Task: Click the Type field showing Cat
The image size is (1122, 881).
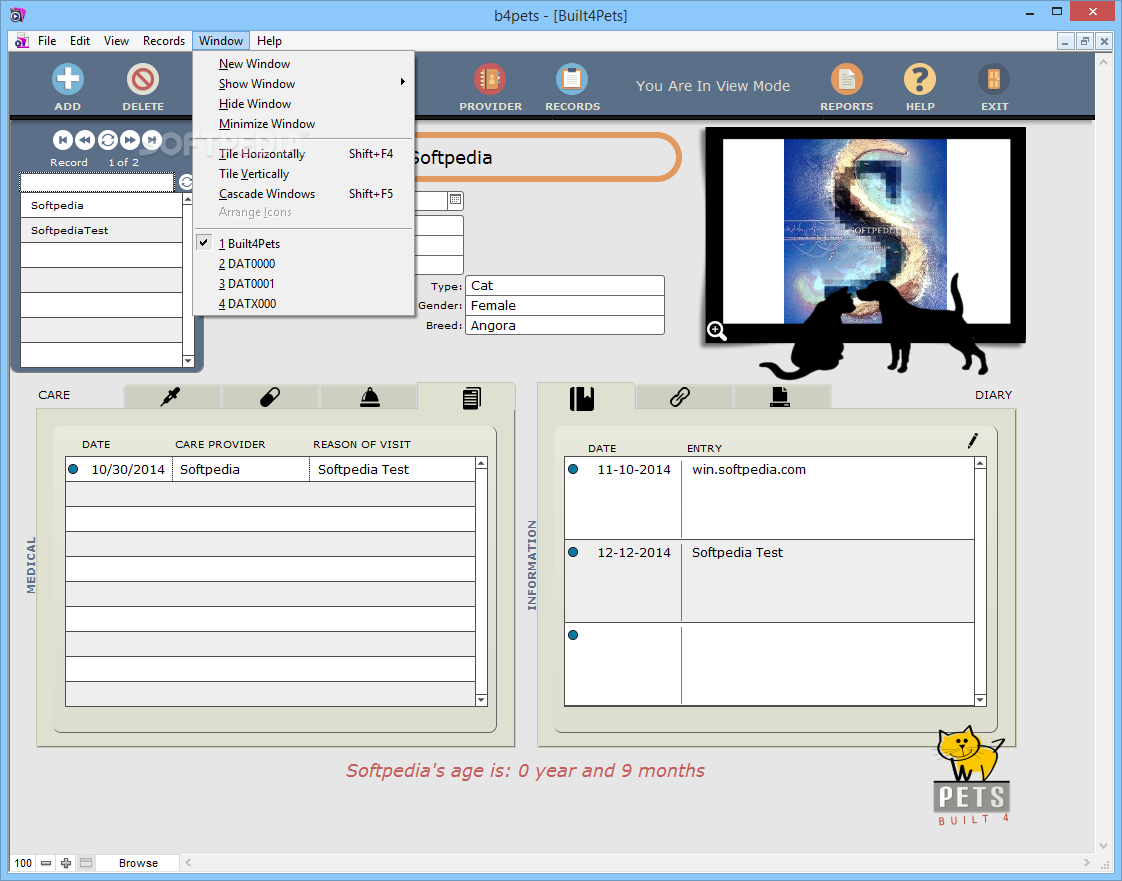Action: click(565, 286)
